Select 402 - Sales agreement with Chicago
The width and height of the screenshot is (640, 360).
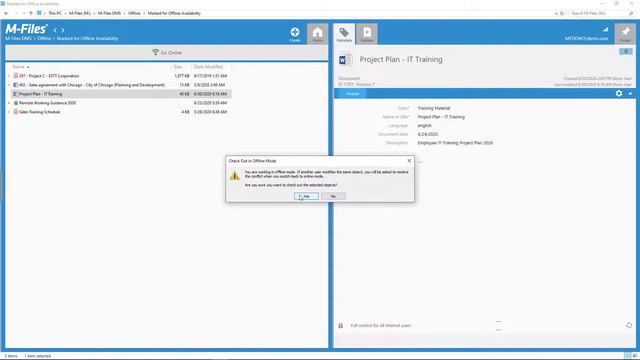(92, 85)
